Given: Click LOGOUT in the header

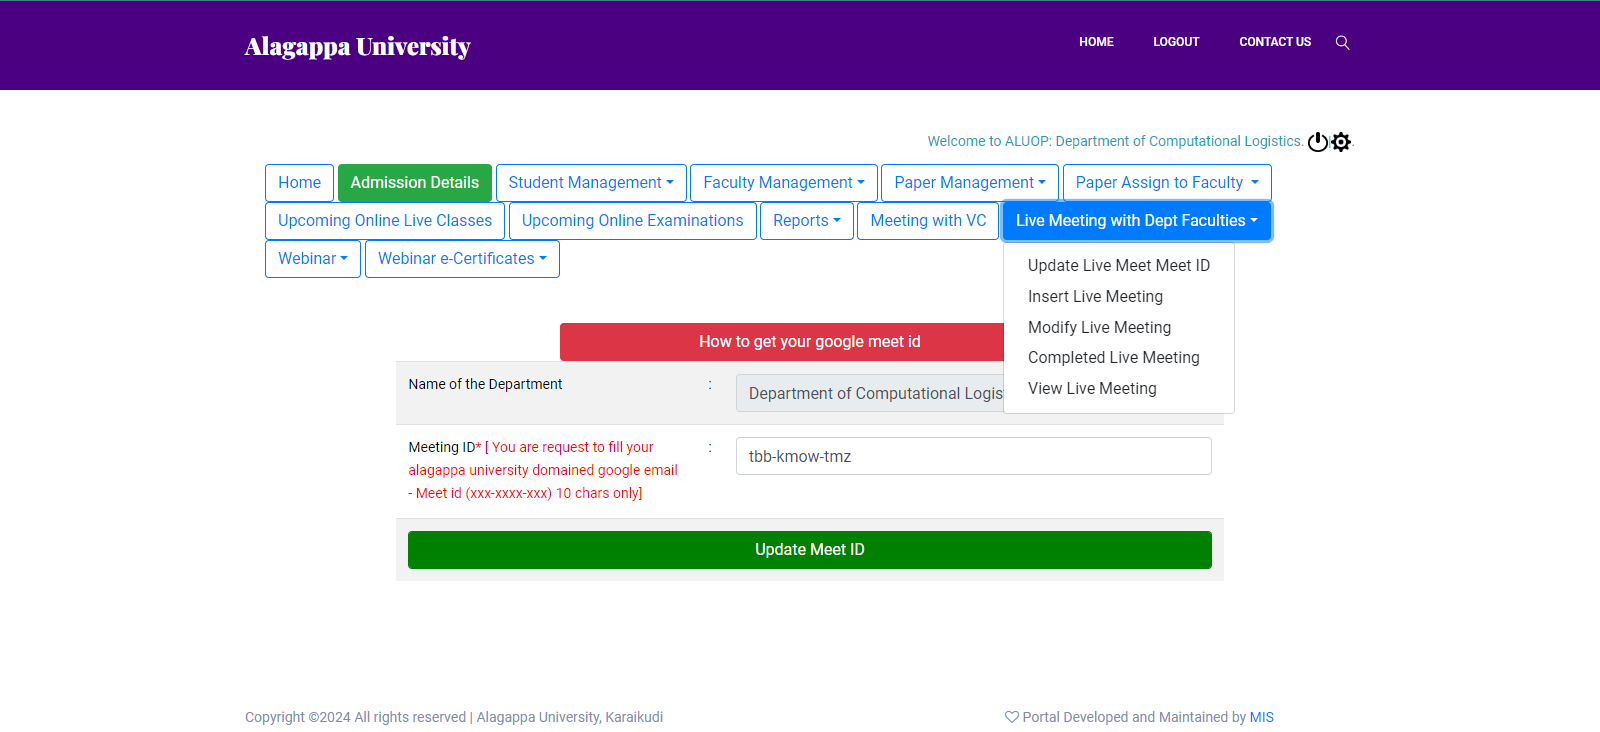Looking at the screenshot, I should [1176, 42].
